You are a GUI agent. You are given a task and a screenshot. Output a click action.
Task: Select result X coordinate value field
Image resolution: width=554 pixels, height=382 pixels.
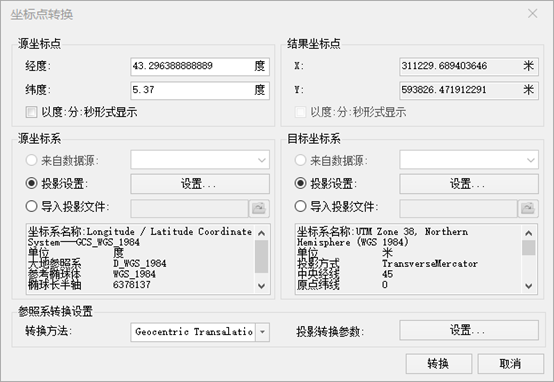(468, 66)
